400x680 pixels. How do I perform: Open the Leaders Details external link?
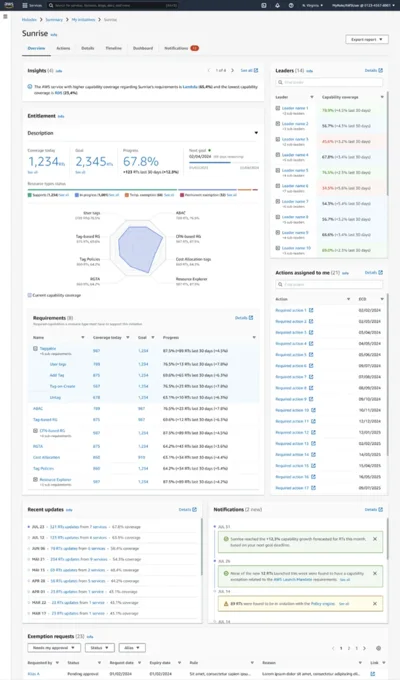point(374,70)
